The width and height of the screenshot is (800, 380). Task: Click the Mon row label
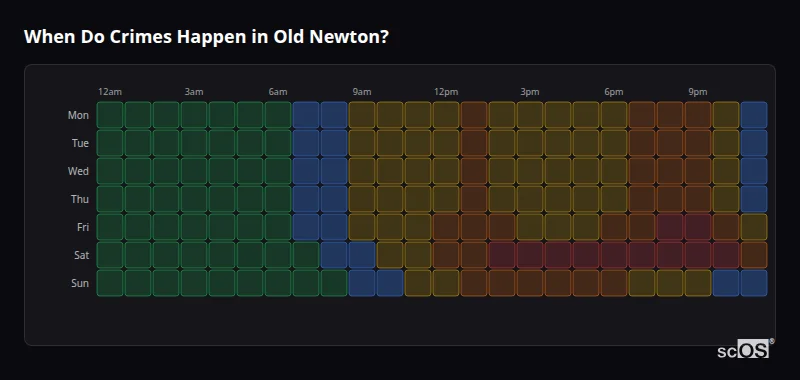[78, 115]
